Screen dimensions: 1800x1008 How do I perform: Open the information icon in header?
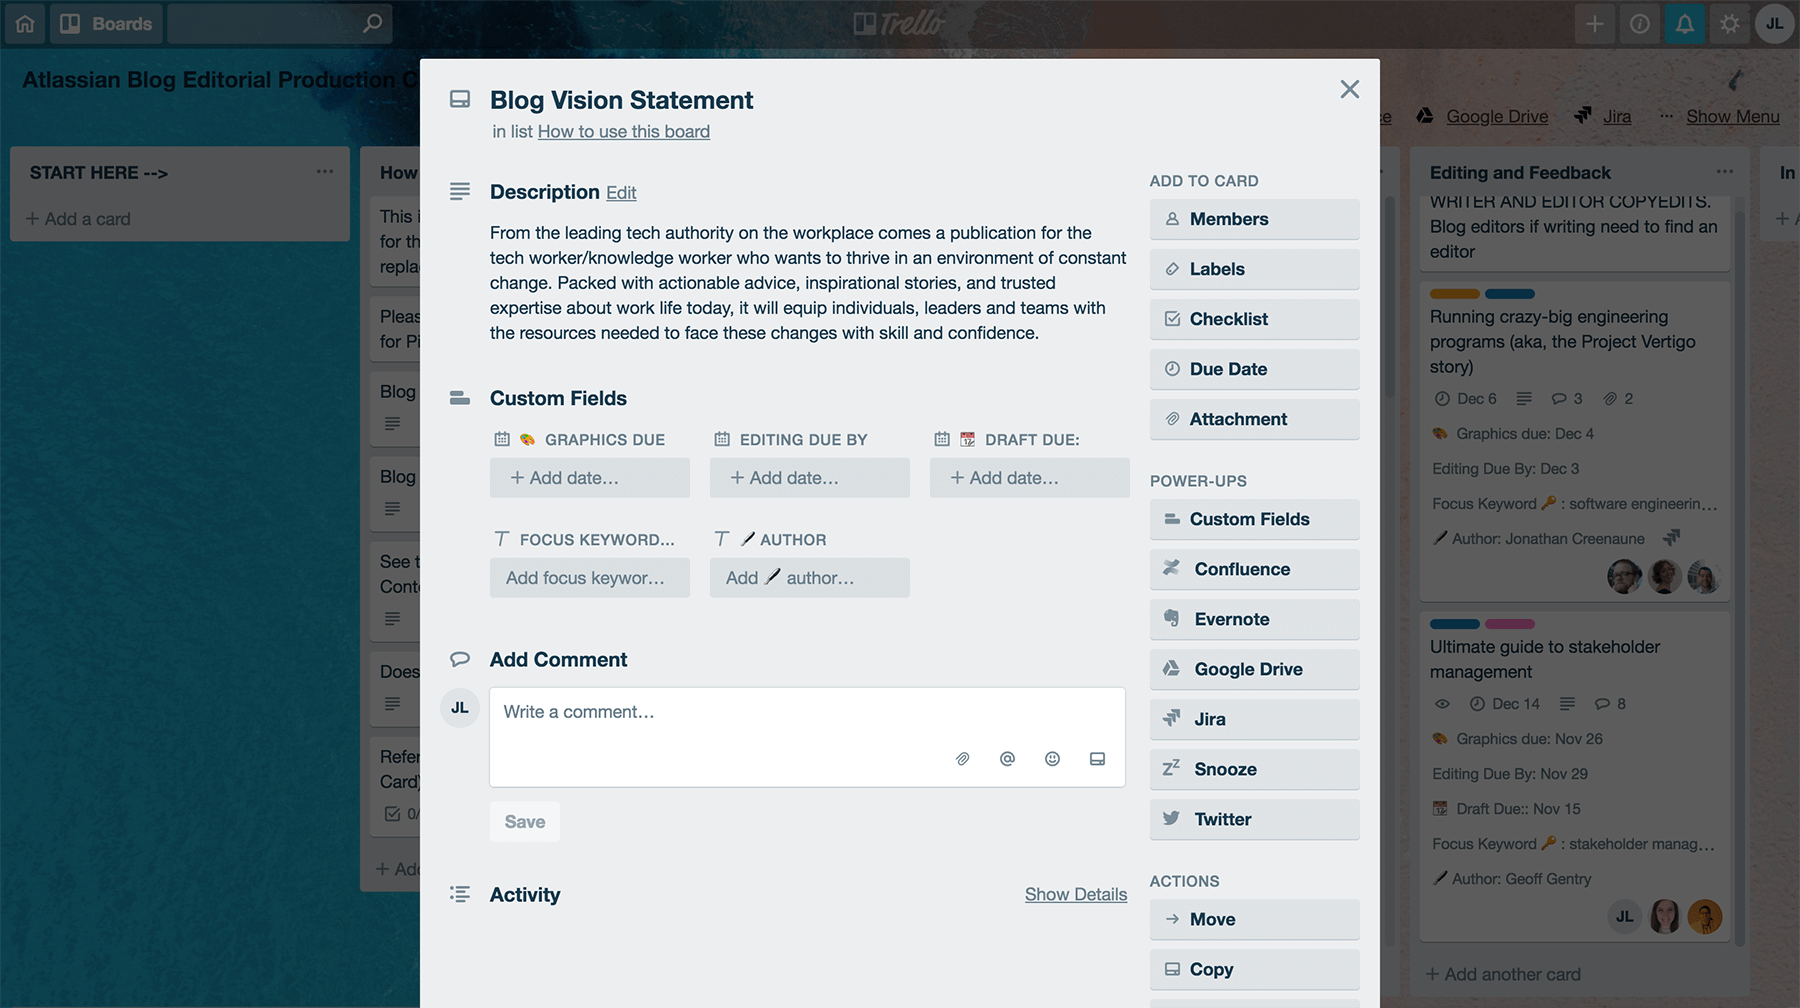[1640, 24]
